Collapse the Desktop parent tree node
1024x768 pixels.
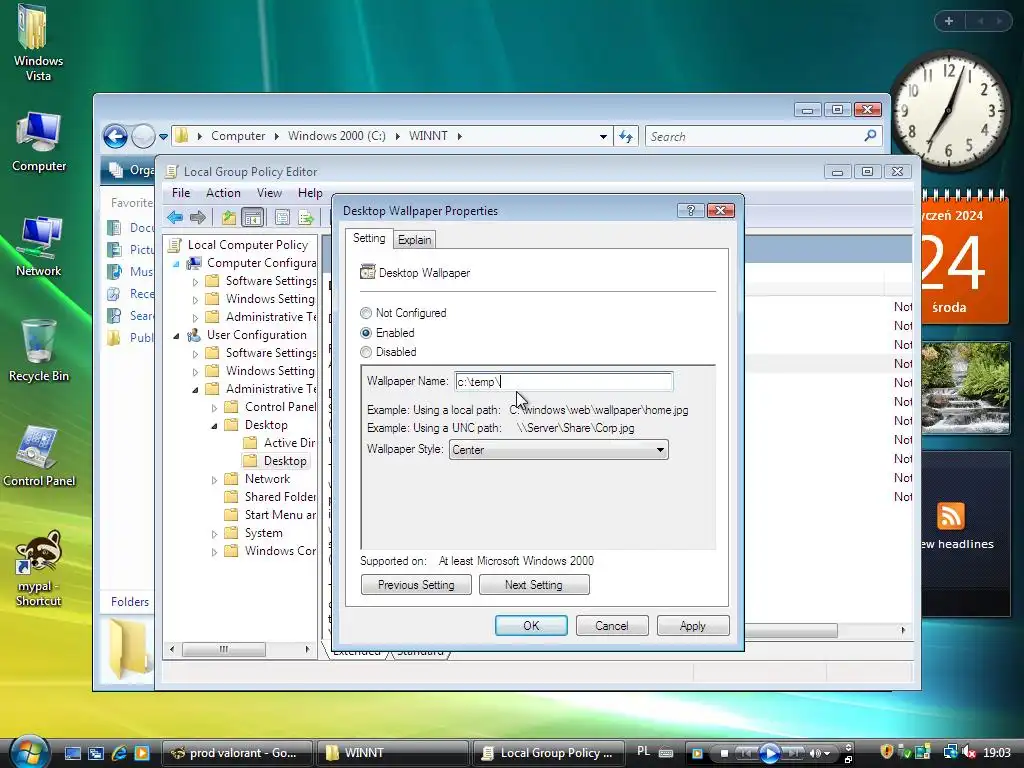pos(214,426)
